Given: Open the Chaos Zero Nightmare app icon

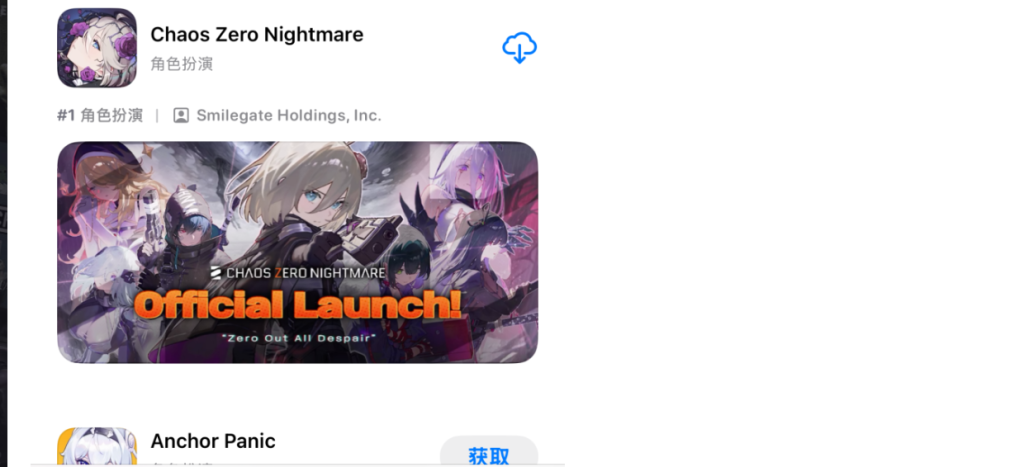Looking at the screenshot, I should (97, 48).
